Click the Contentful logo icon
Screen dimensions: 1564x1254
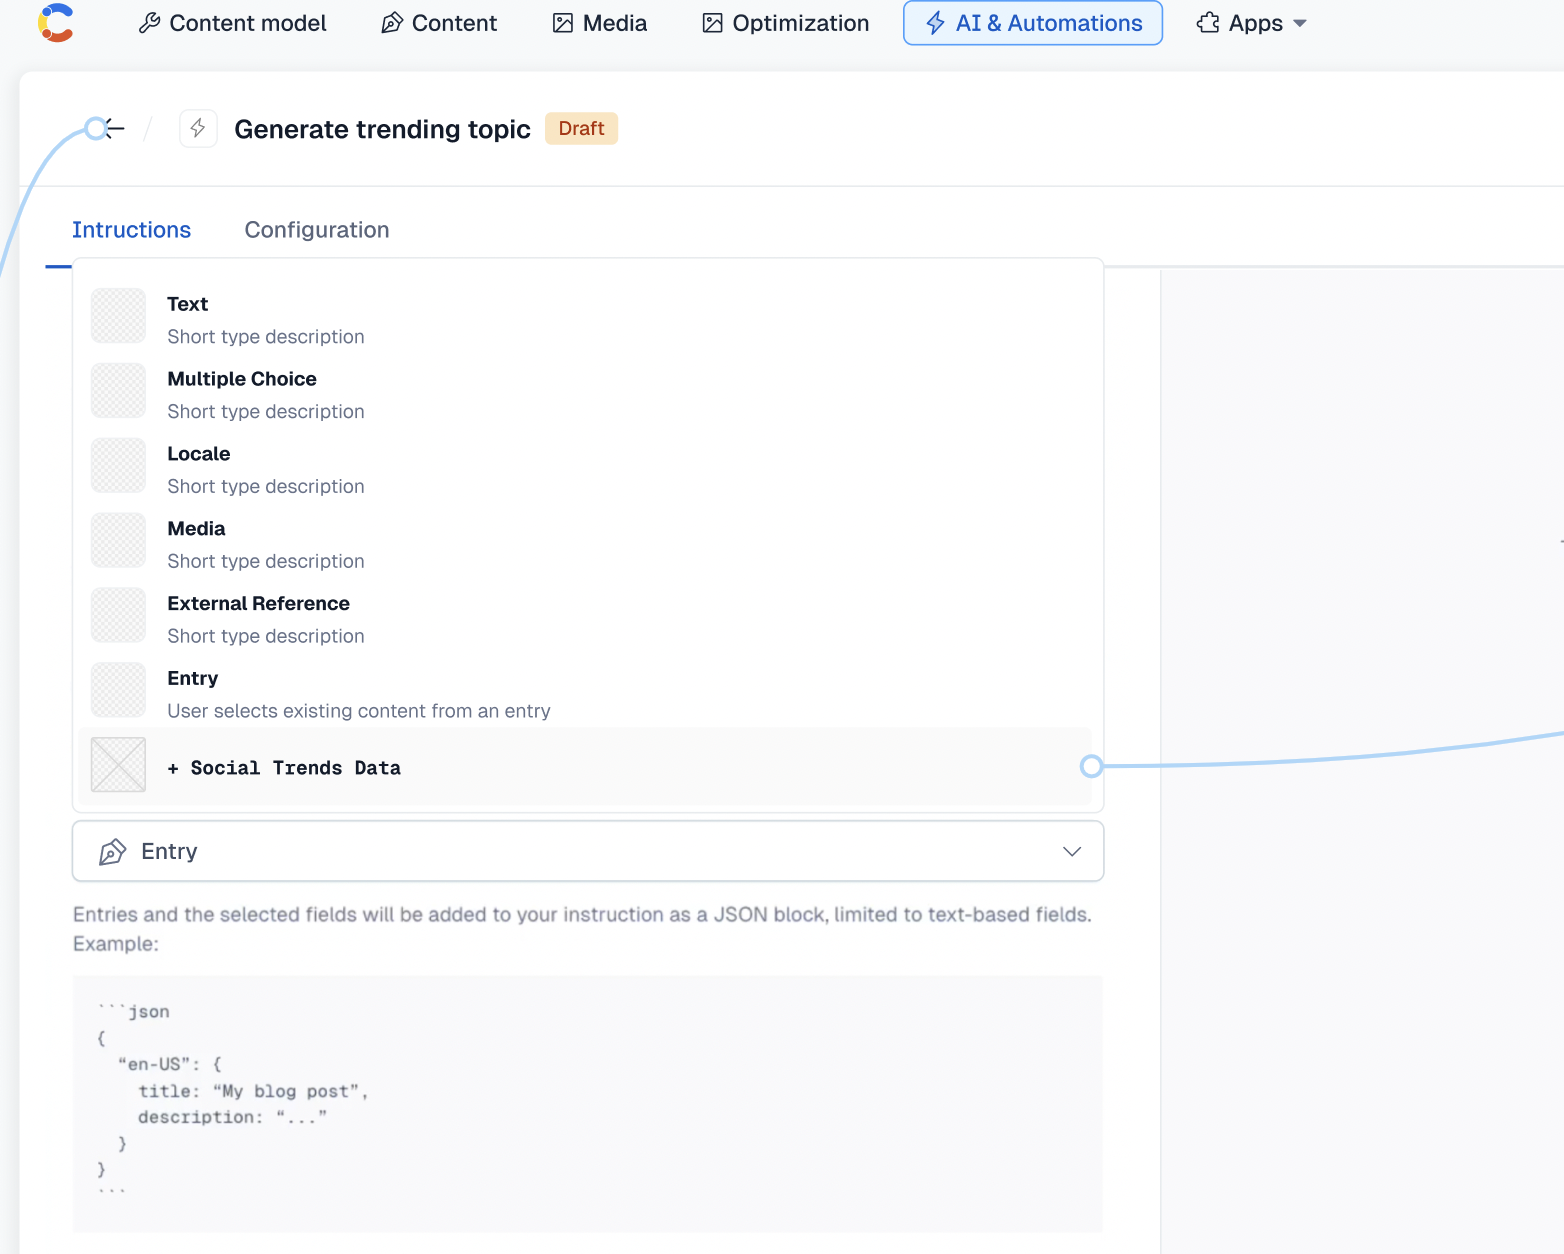56,23
